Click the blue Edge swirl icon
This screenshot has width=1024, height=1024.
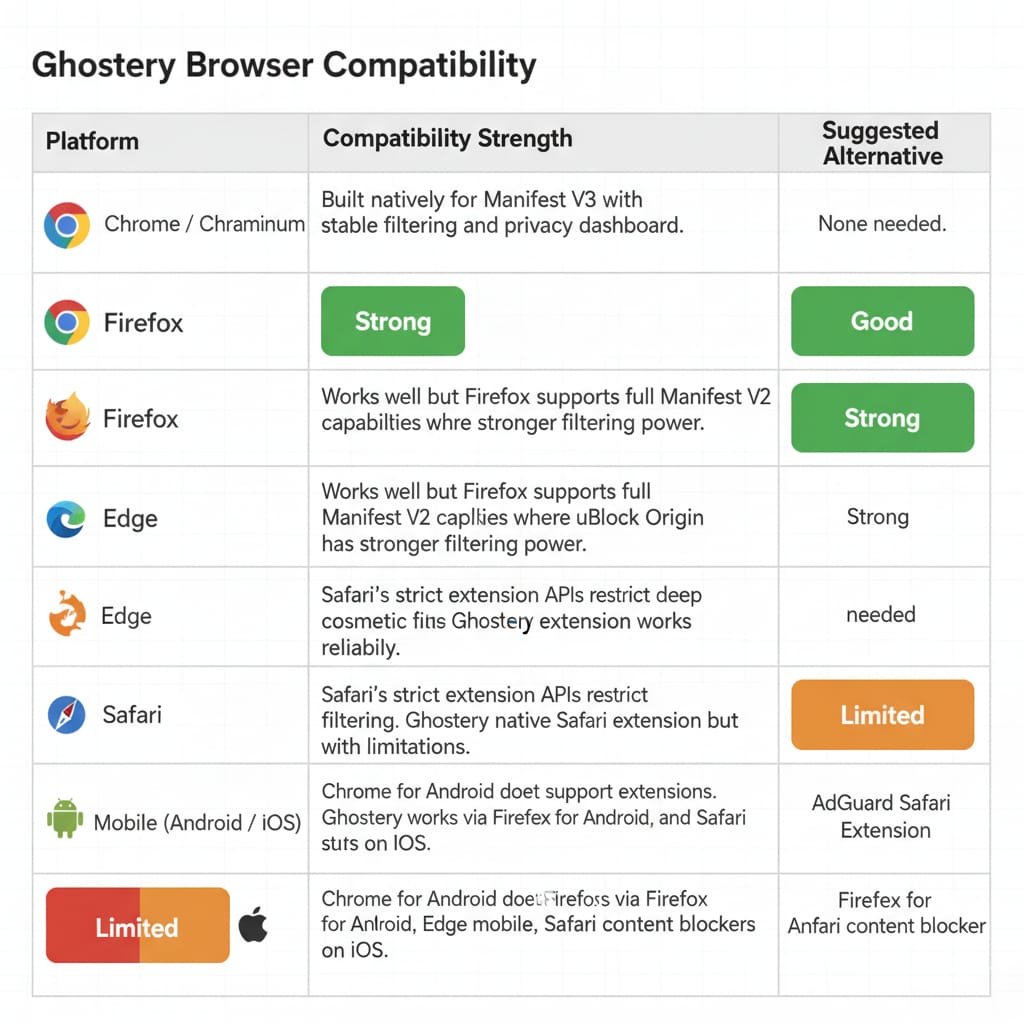[x=67, y=519]
